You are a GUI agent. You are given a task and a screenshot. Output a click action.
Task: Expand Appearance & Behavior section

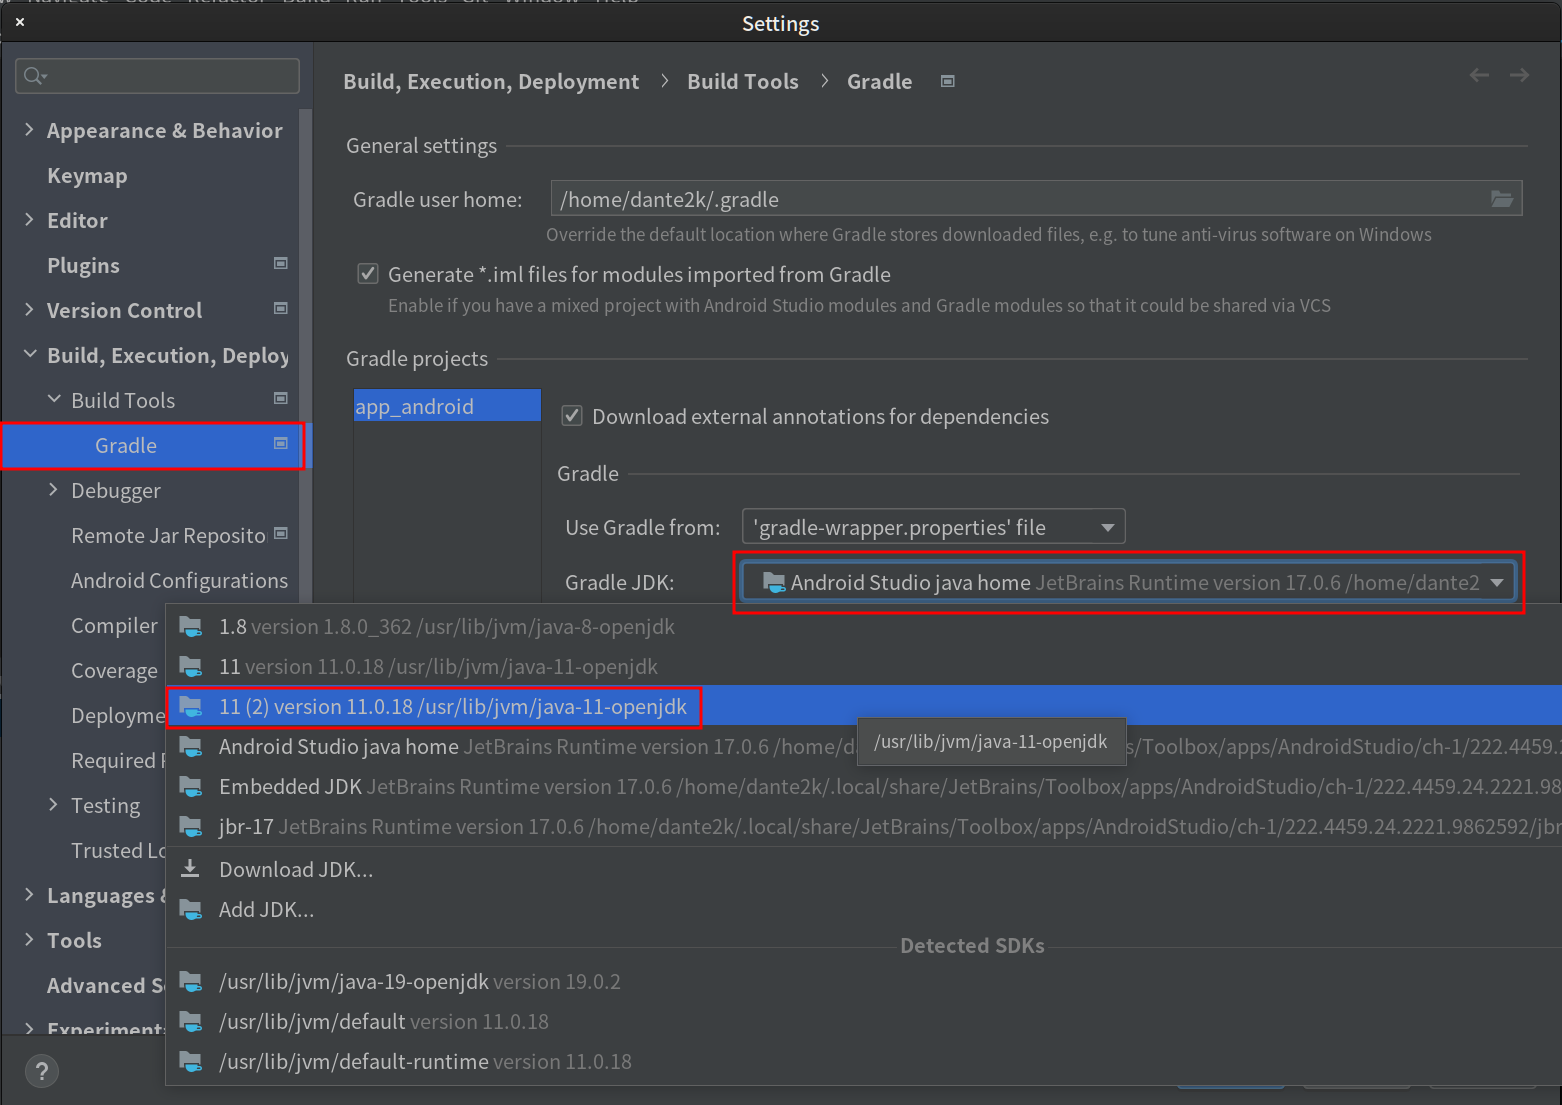pyautogui.click(x=29, y=130)
